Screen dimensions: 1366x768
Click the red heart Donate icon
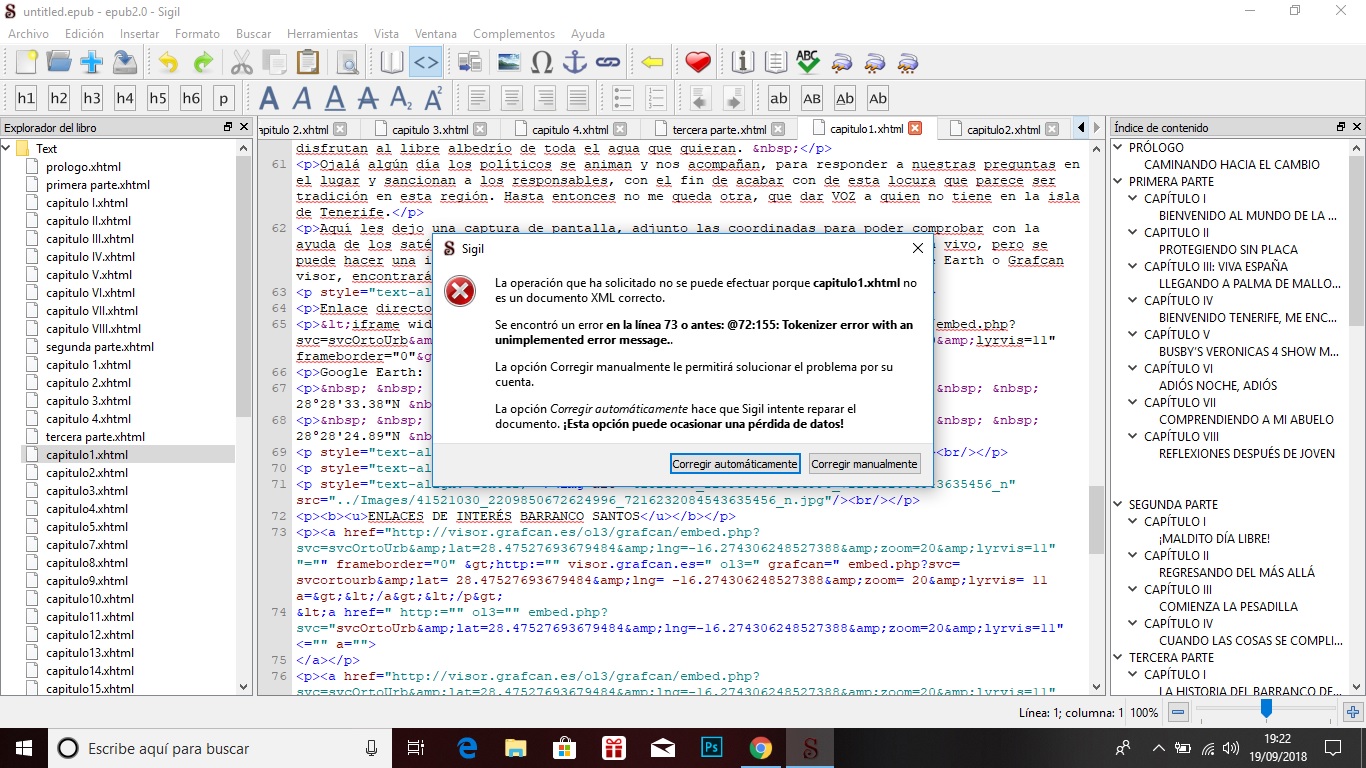[697, 62]
